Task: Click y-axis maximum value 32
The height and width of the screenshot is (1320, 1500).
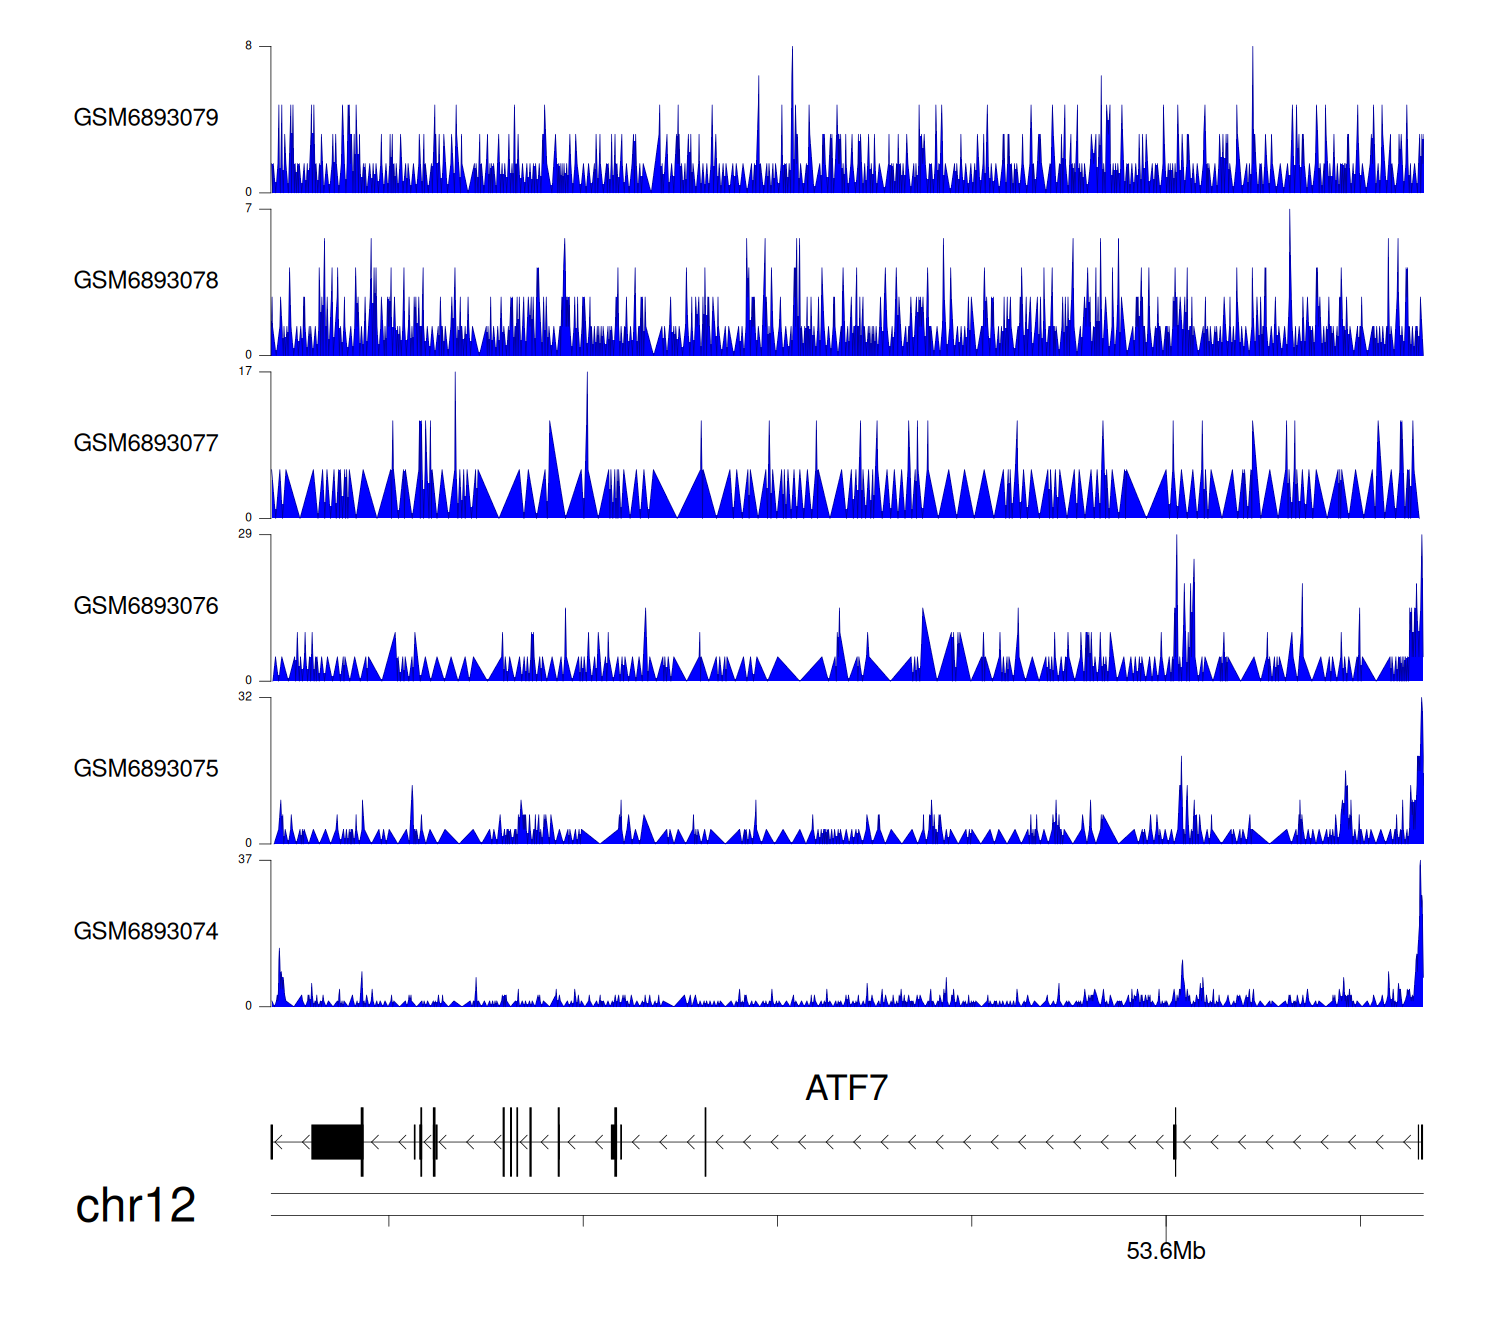Action: tap(245, 697)
